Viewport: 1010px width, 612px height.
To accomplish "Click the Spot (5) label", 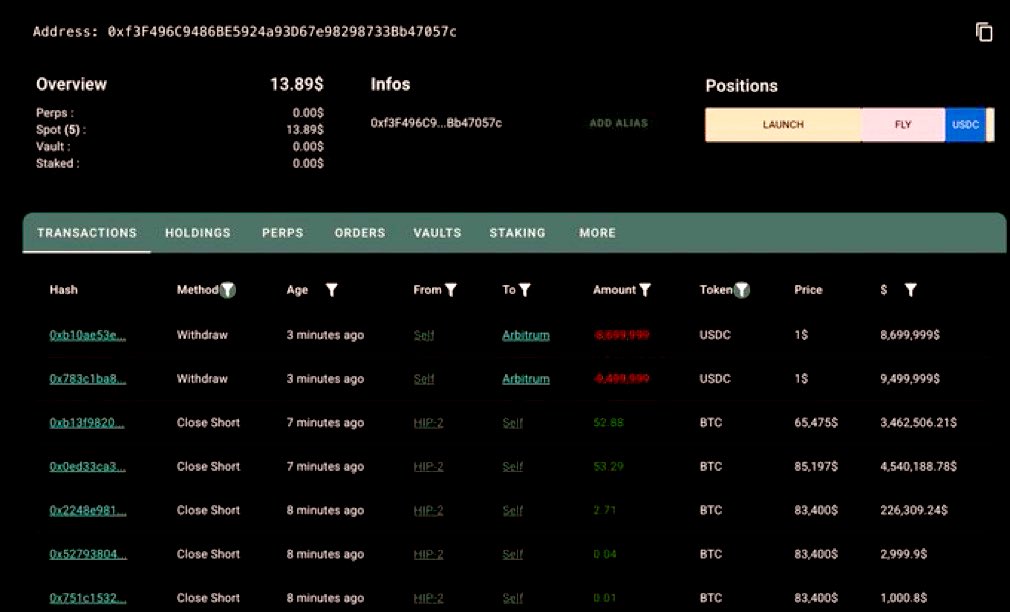I will click(61, 129).
